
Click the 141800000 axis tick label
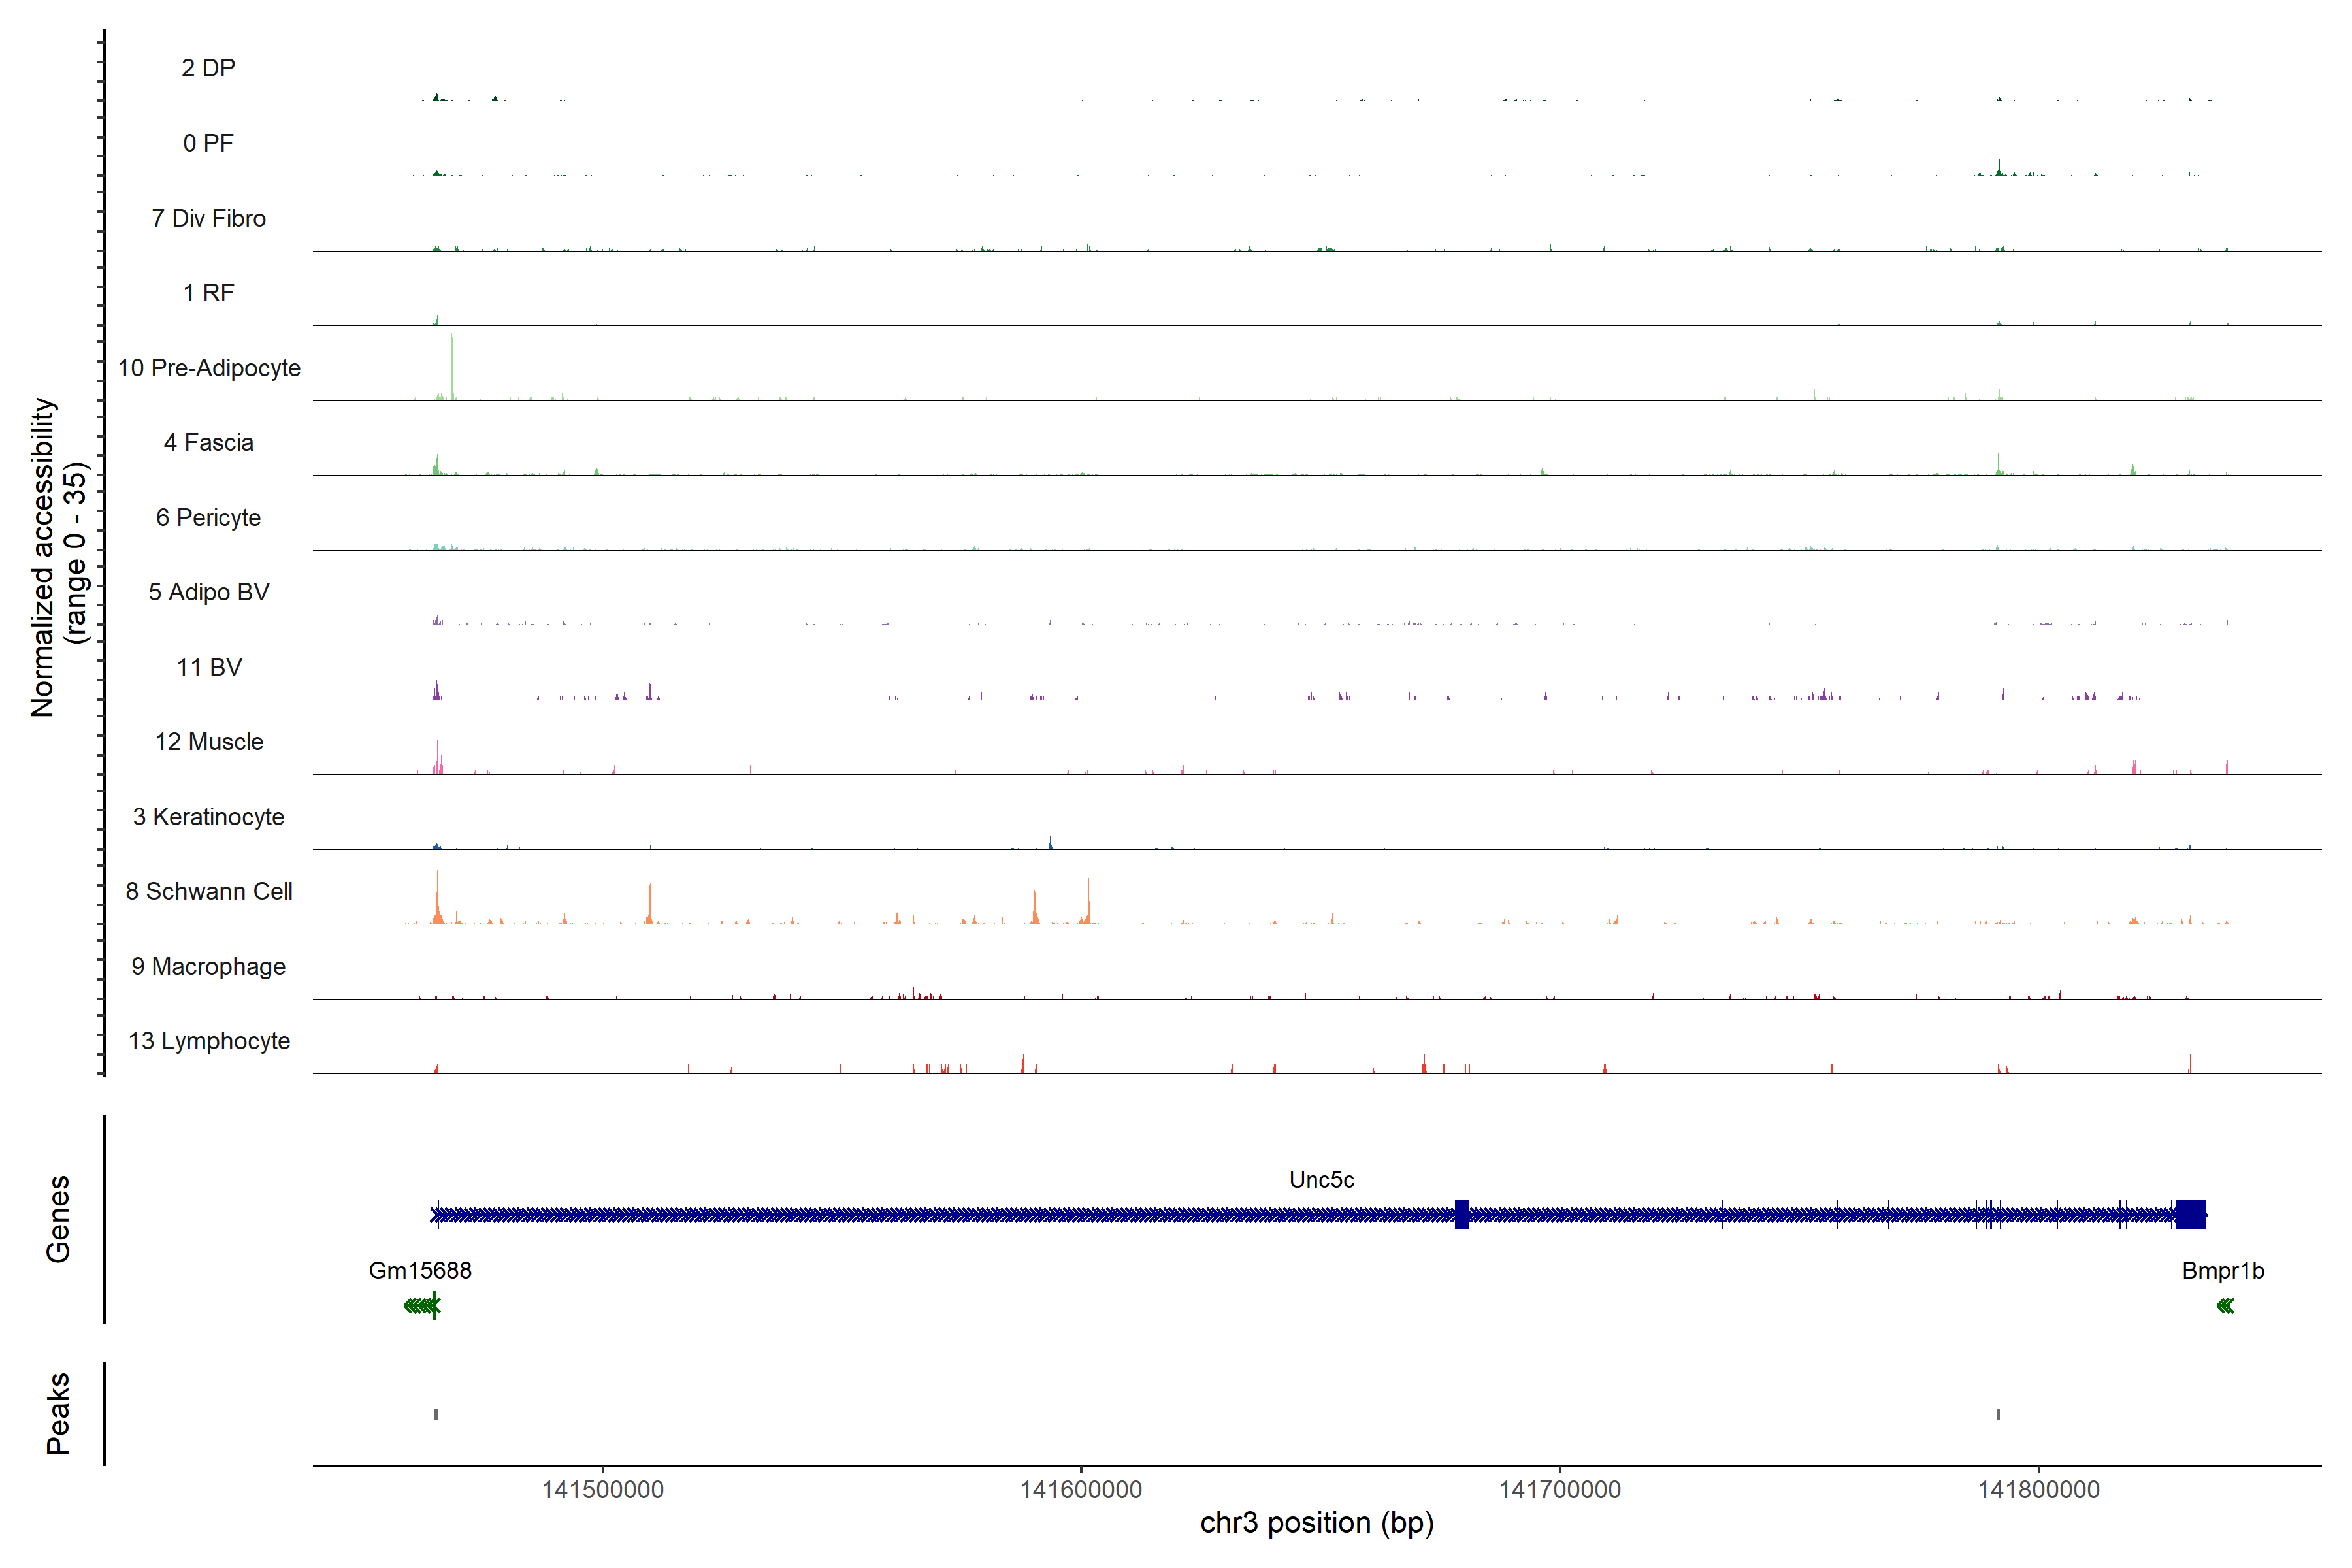(2038, 1489)
